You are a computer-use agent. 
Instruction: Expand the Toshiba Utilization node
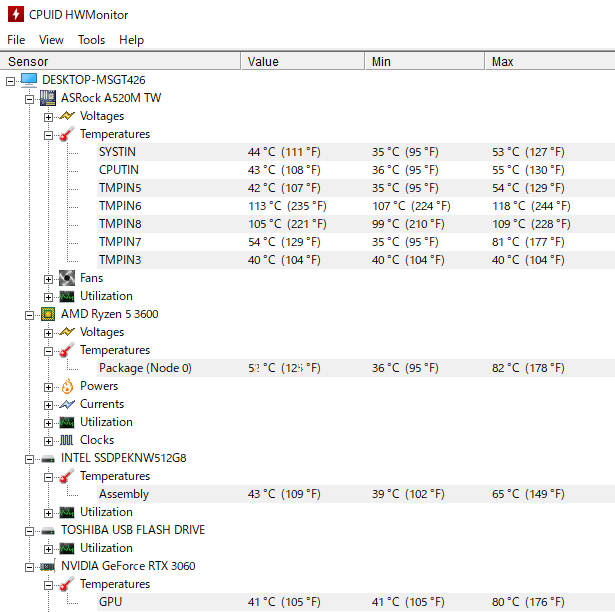pos(48,550)
